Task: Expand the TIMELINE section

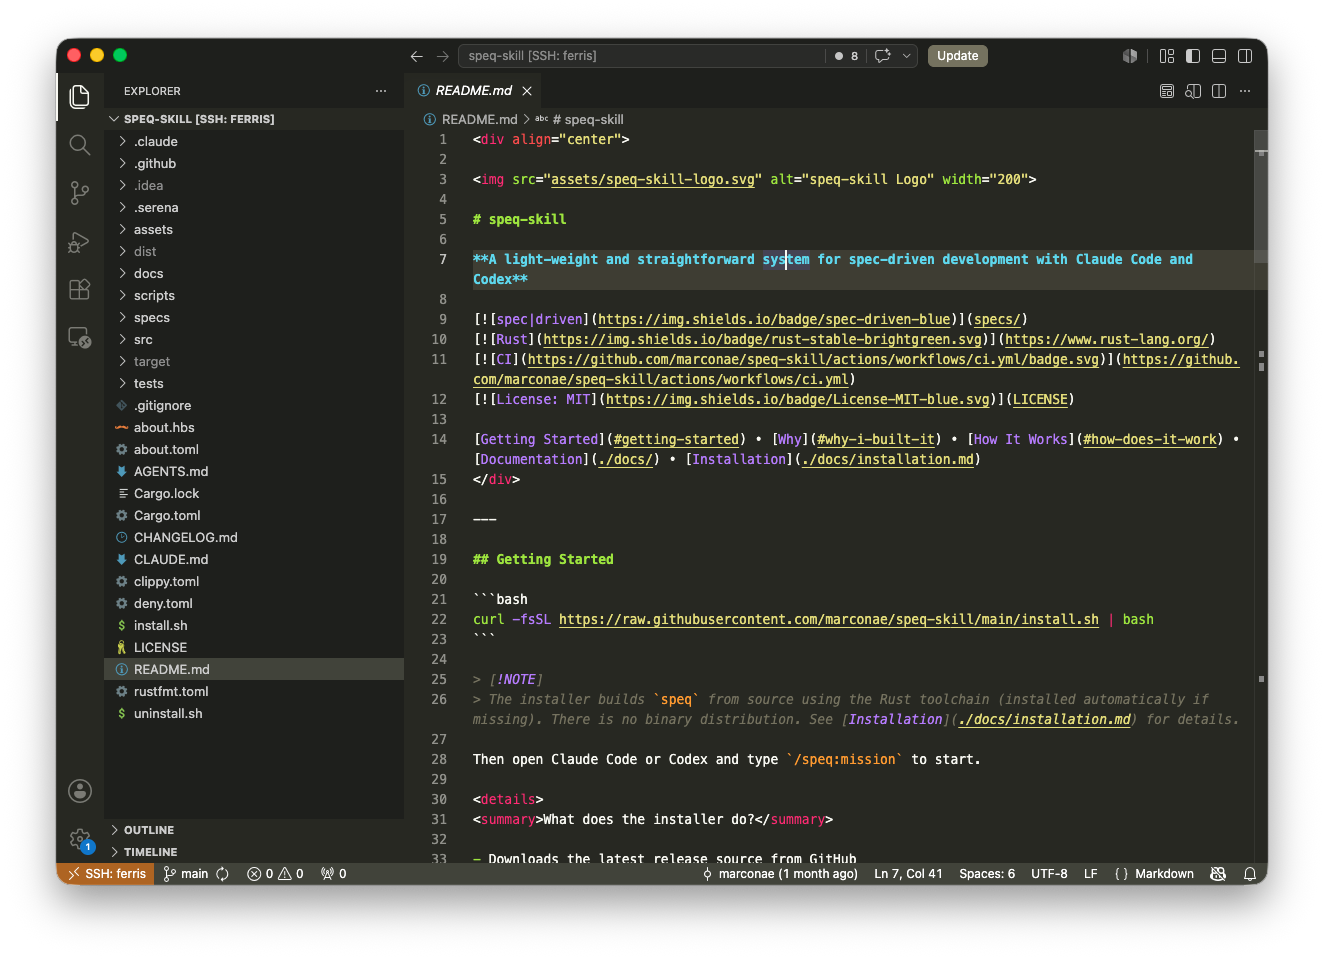Action: 254,852
